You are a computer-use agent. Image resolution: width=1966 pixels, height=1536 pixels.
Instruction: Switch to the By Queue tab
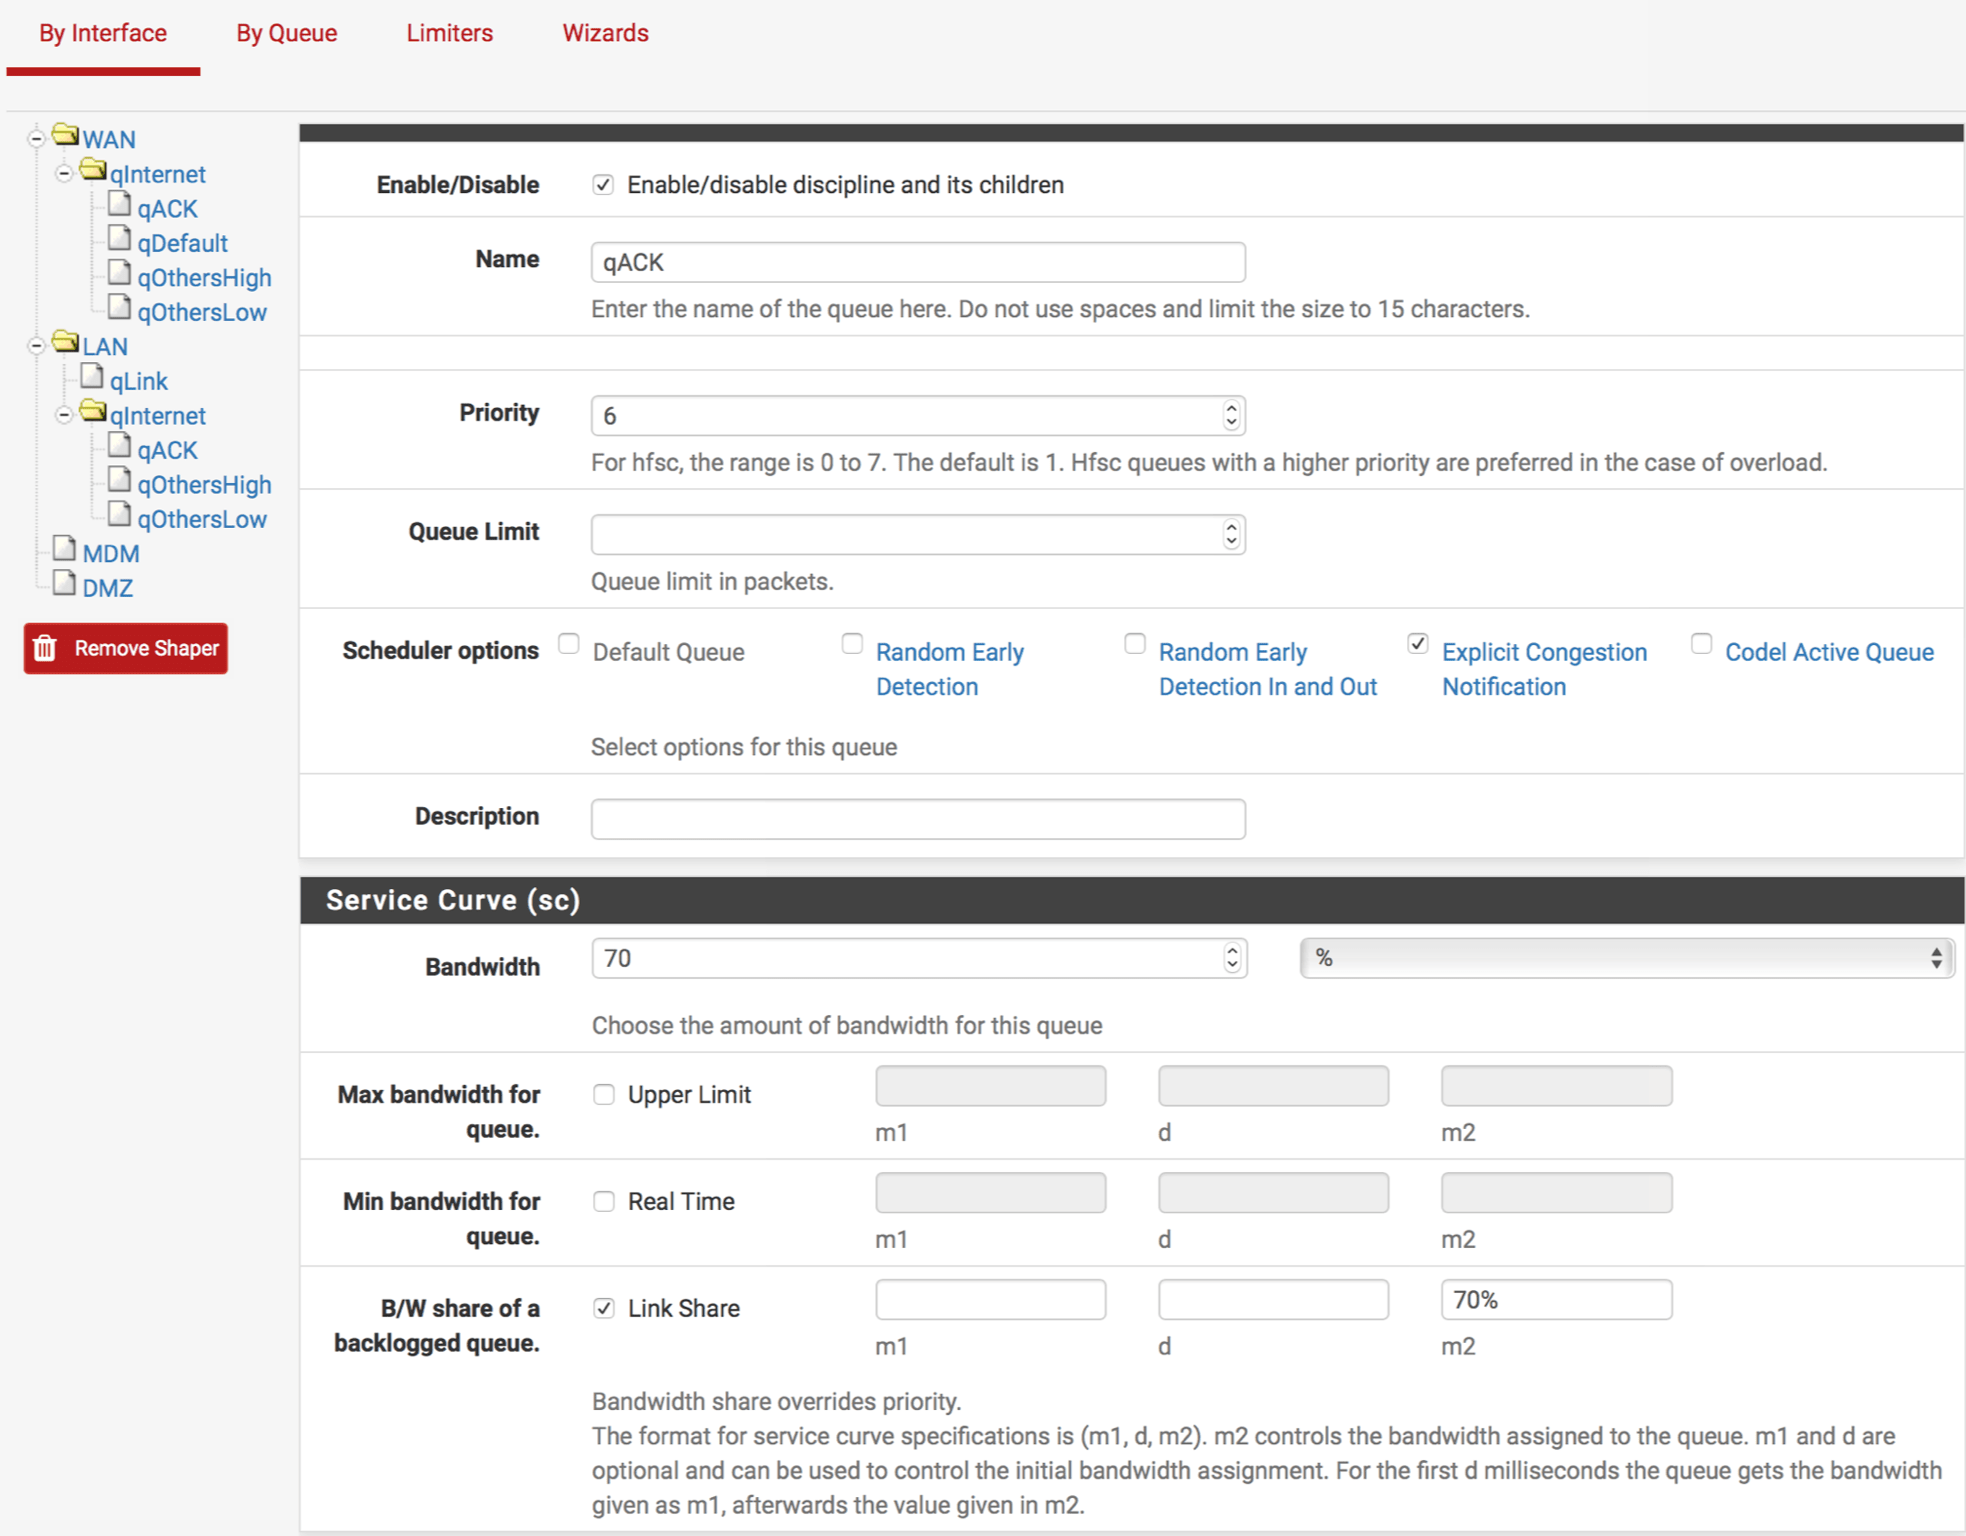(286, 33)
